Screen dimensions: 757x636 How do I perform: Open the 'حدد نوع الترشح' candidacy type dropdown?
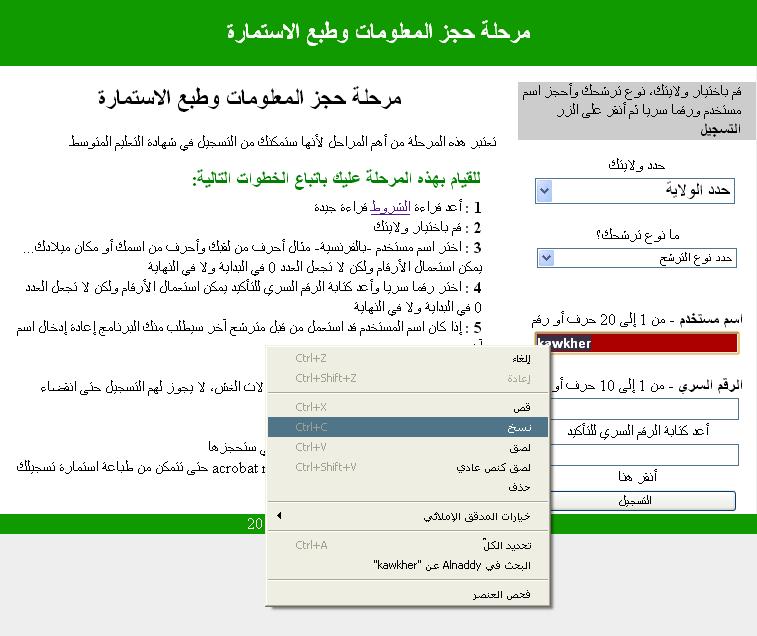tap(635, 258)
